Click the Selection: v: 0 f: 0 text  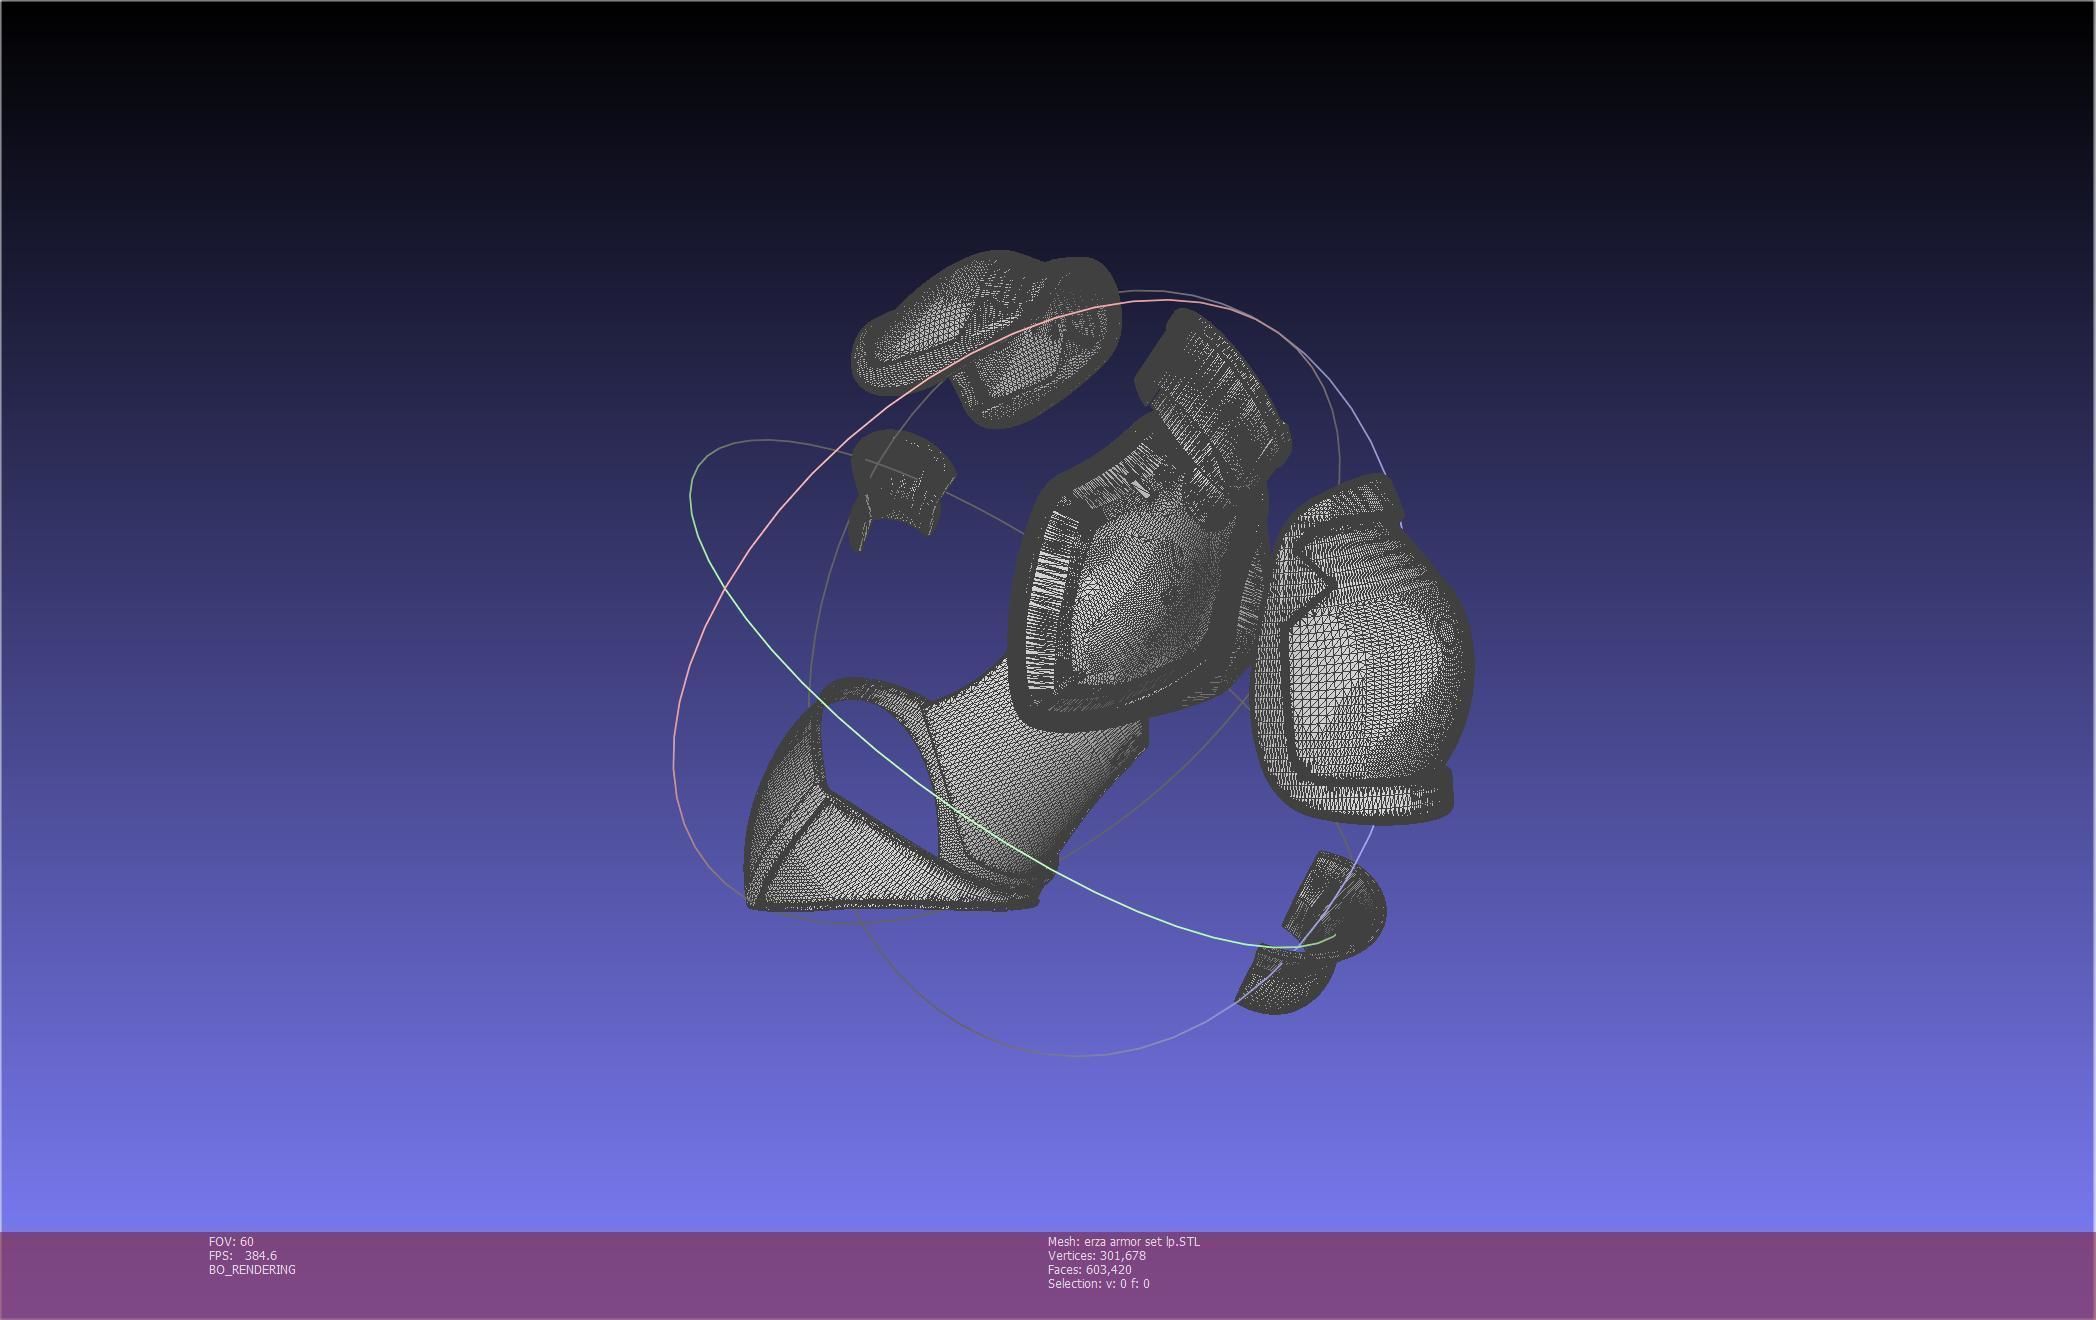1098,1284
